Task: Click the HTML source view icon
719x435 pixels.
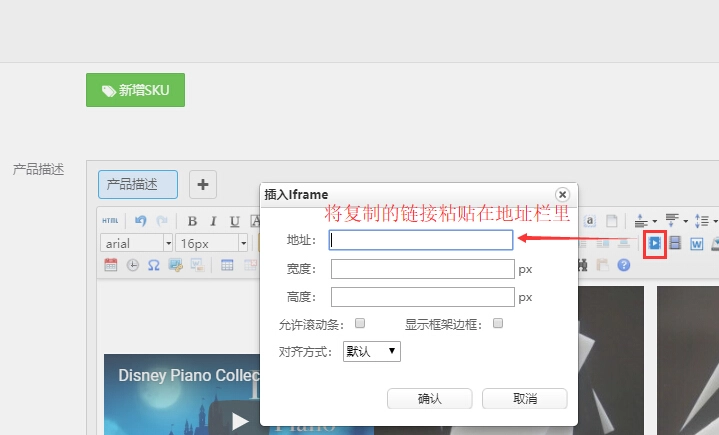Action: (110, 221)
